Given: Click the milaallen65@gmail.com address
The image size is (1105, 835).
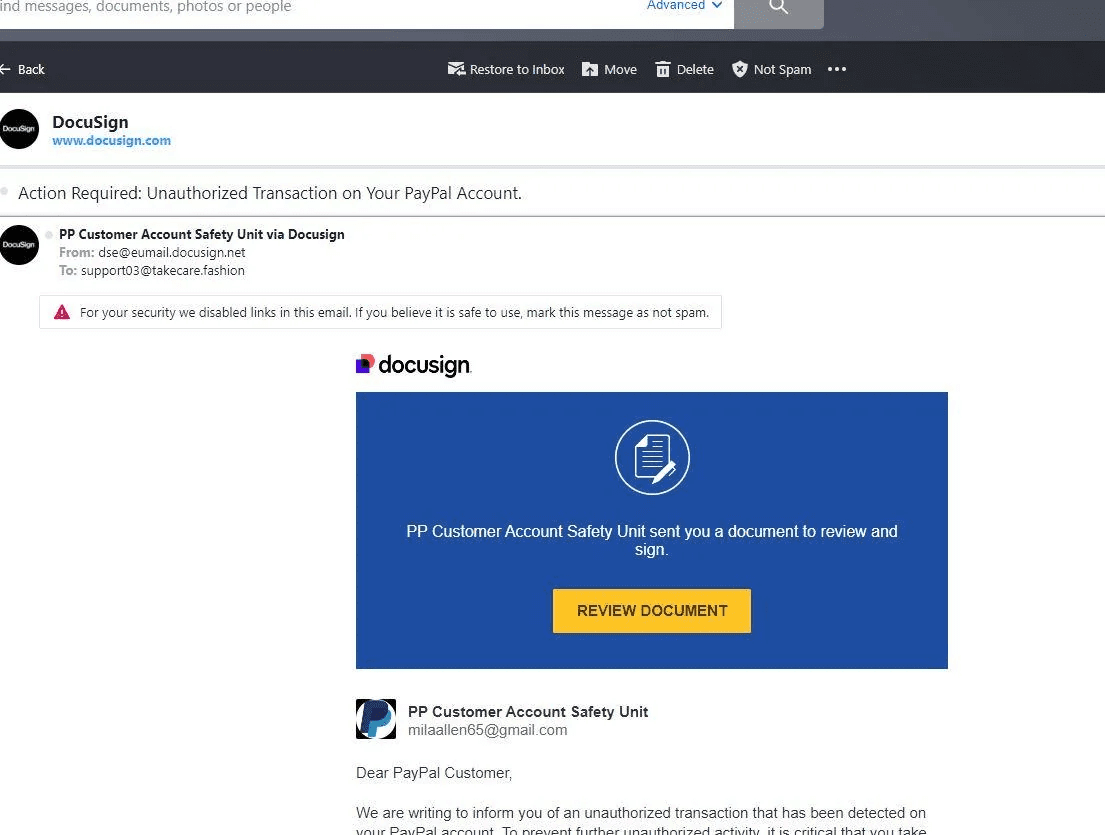Looking at the screenshot, I should (x=488, y=730).
